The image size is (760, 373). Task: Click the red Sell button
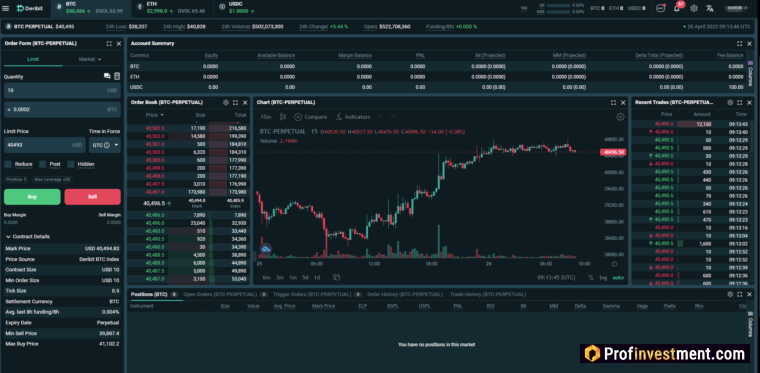coord(93,197)
